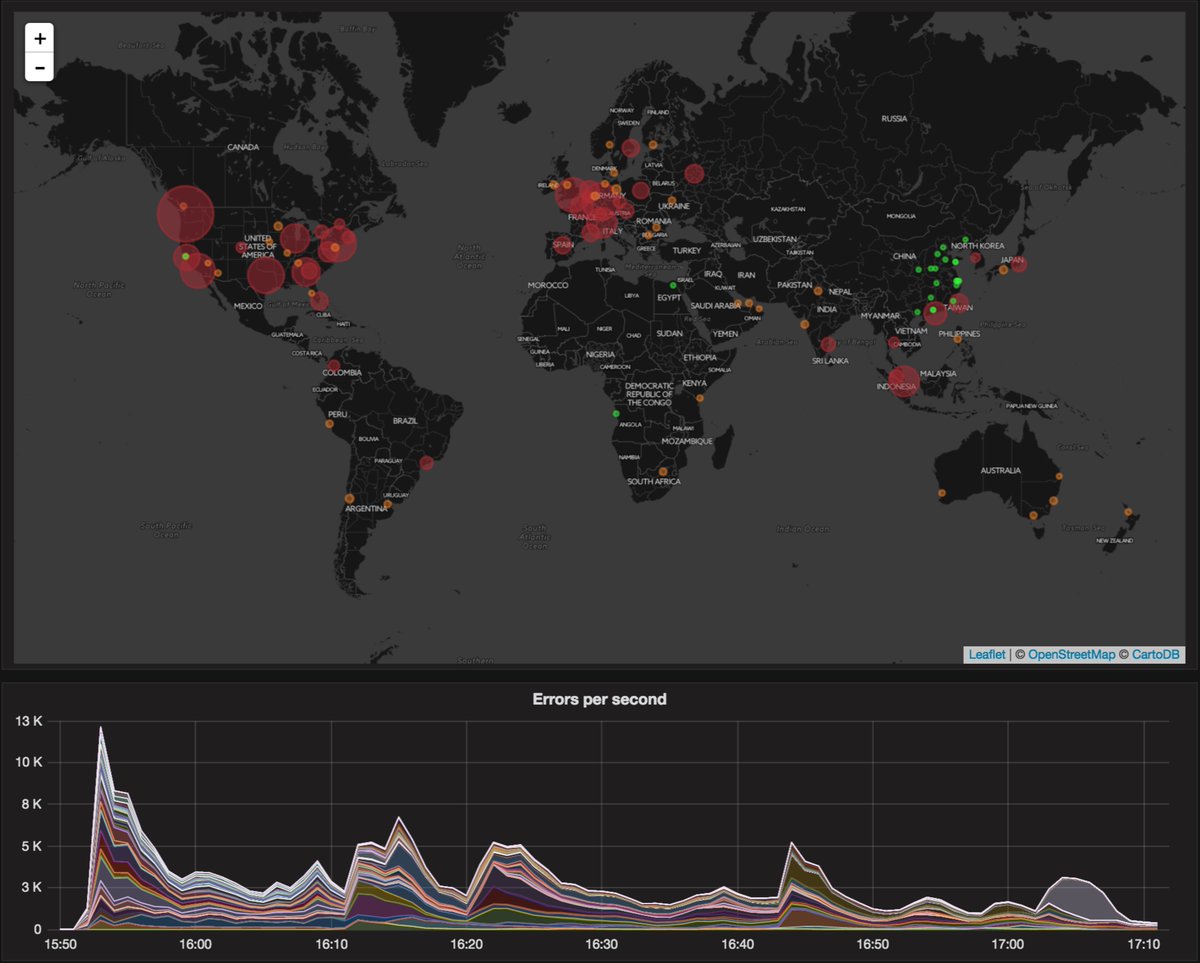
Task: Click the 'BRAZIL' country label
Action: point(405,421)
